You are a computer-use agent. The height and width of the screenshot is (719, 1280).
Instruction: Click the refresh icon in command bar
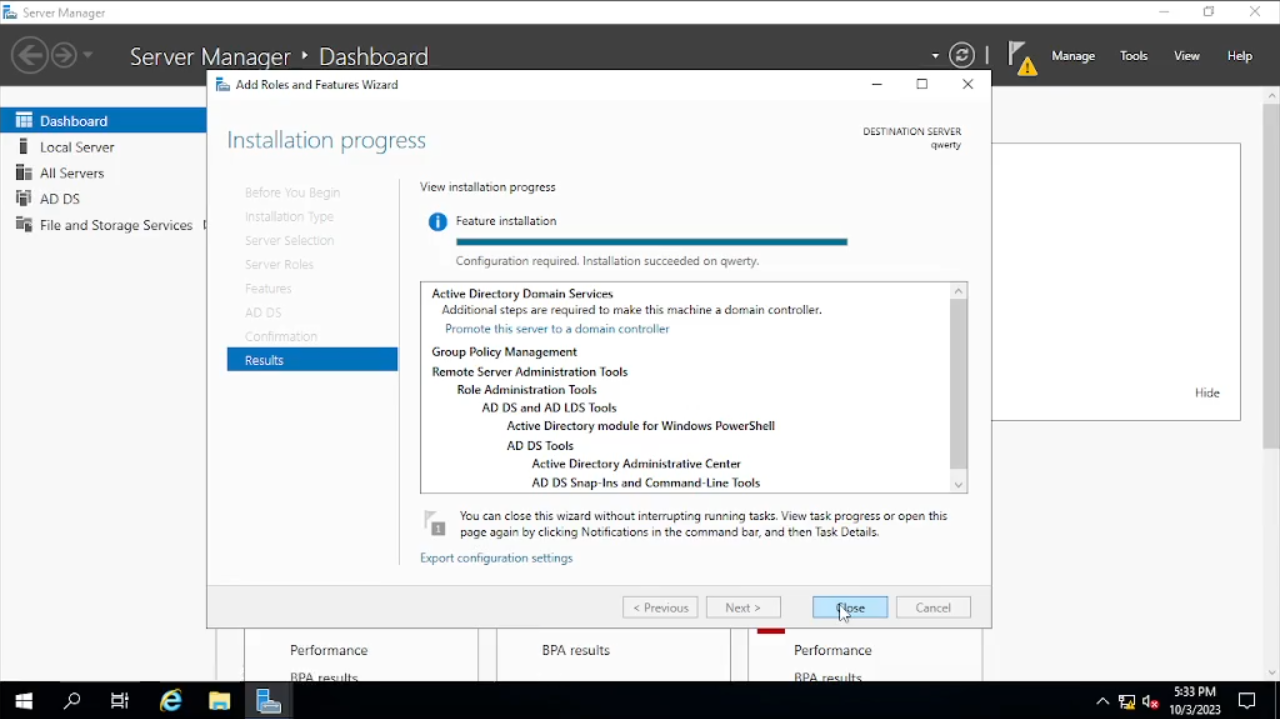961,56
